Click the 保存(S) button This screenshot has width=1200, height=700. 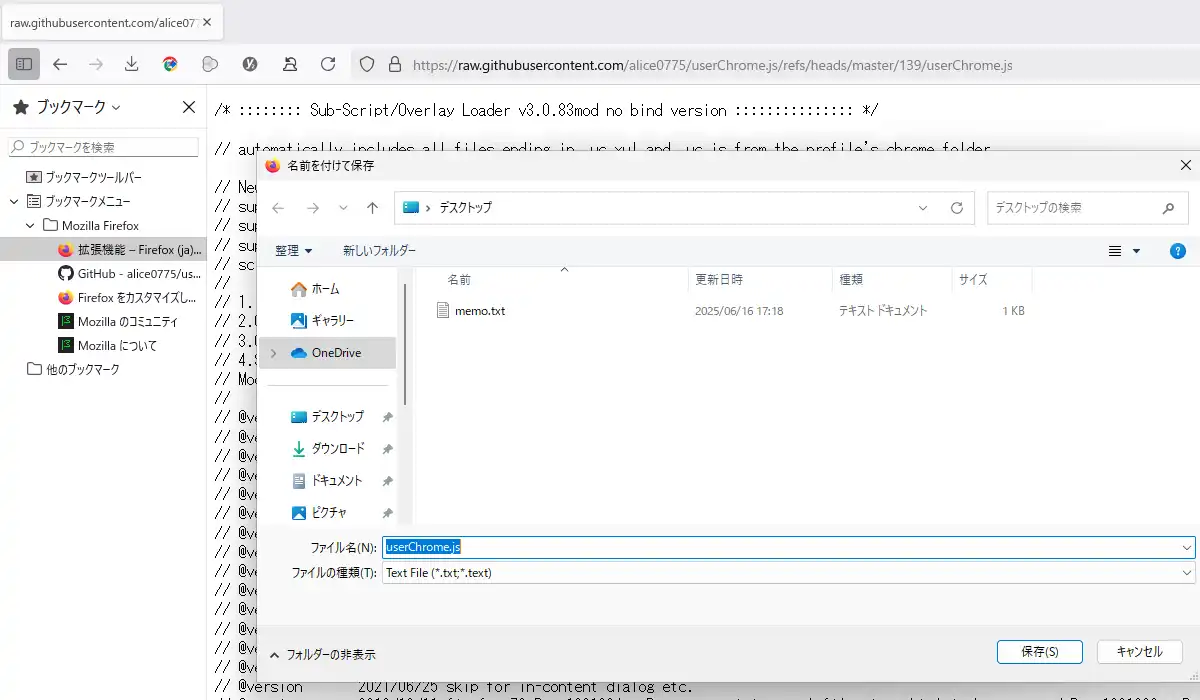coord(1040,651)
